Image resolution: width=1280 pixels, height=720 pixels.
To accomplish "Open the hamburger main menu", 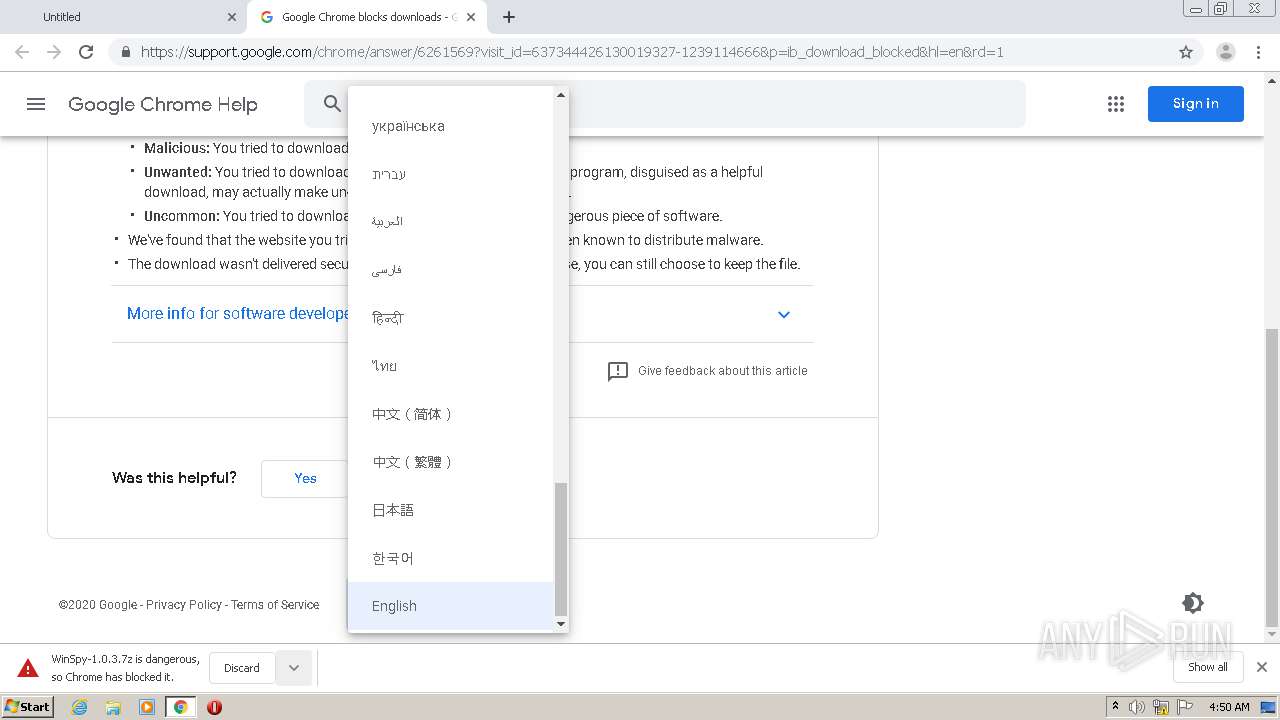I will 36,104.
